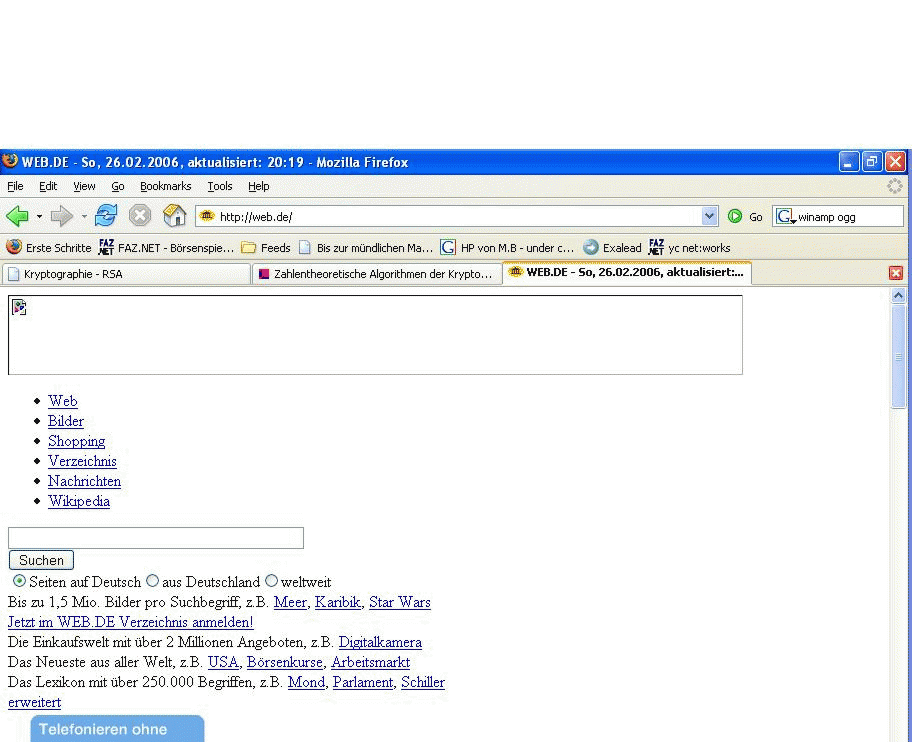Viewport: 912px width, 742px height.
Task: Click the Suchen button
Action: point(41,560)
